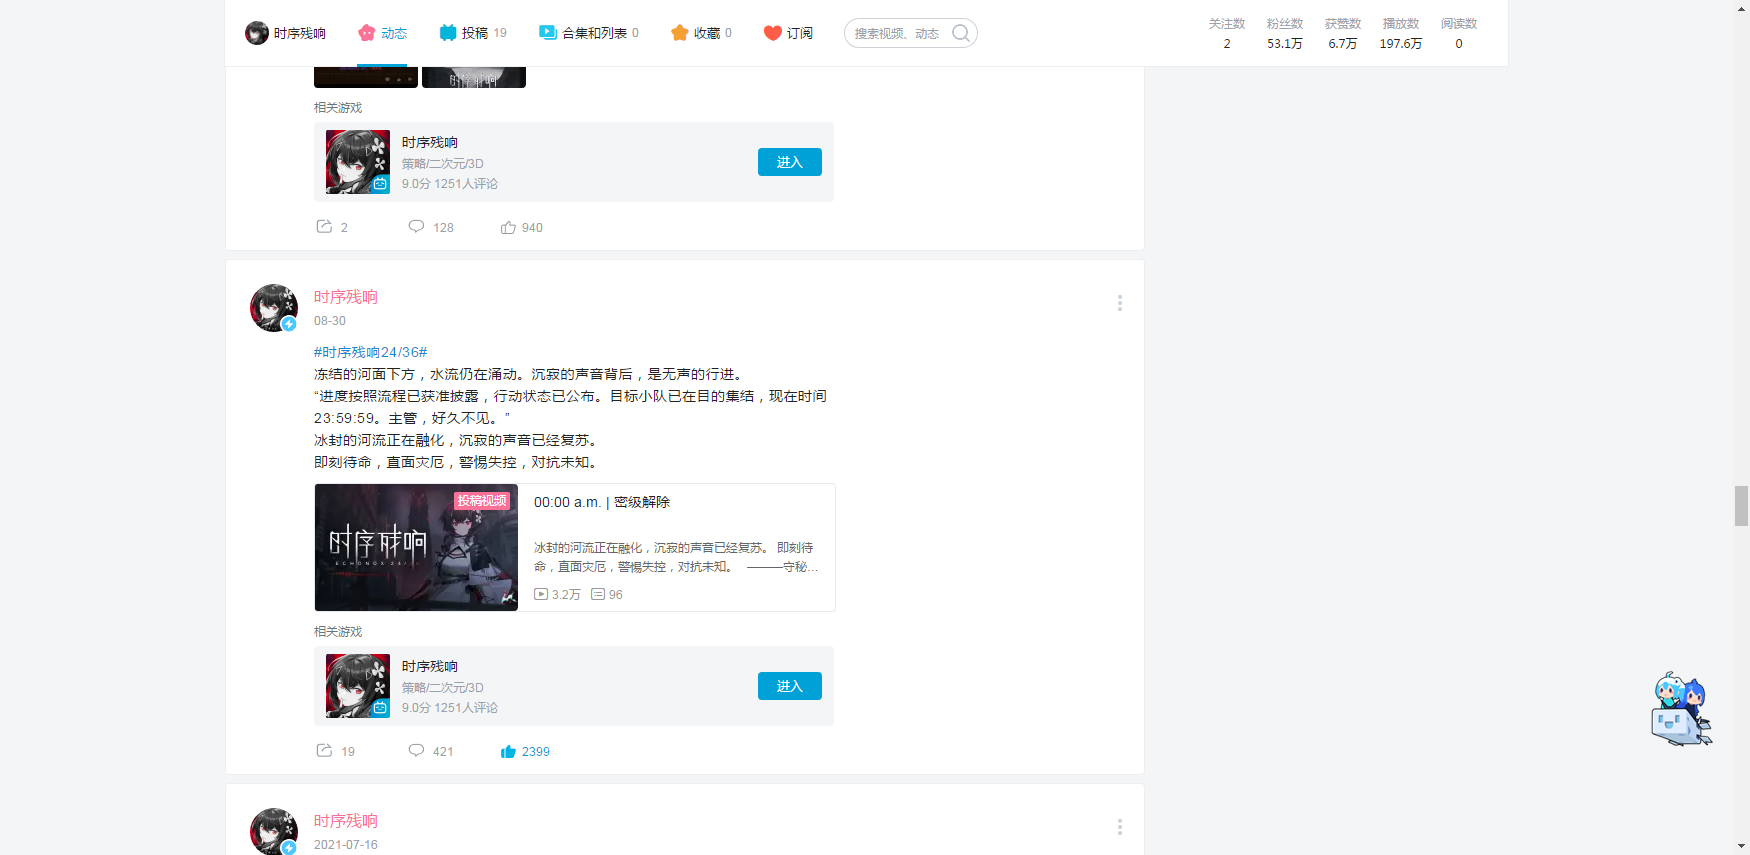Click the red 订阅 heart icon
The width and height of the screenshot is (1750, 855).
tap(772, 33)
